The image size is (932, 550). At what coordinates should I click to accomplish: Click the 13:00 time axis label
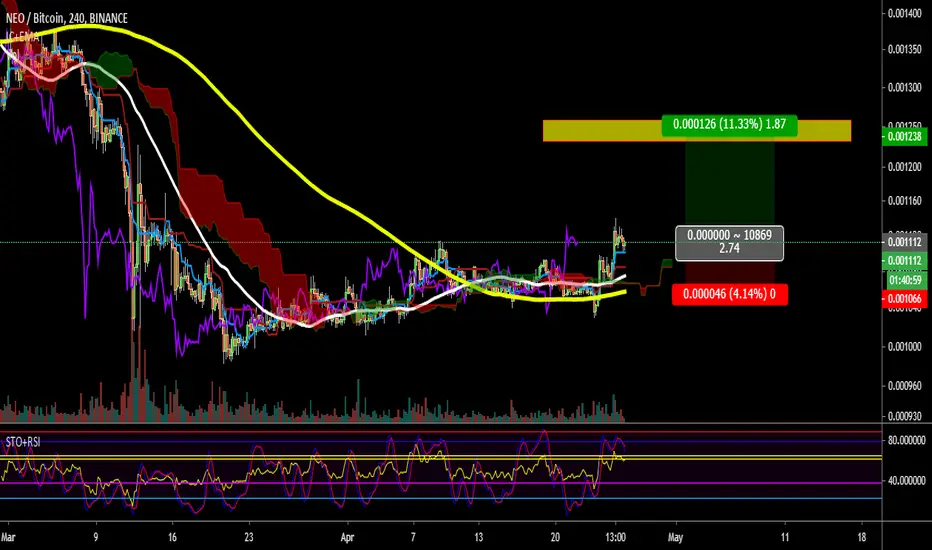tap(615, 537)
